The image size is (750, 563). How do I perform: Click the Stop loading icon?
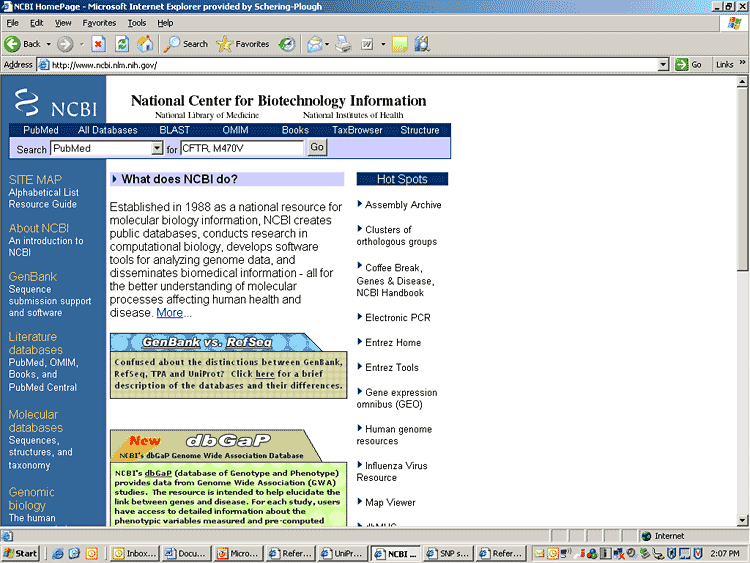click(99, 44)
